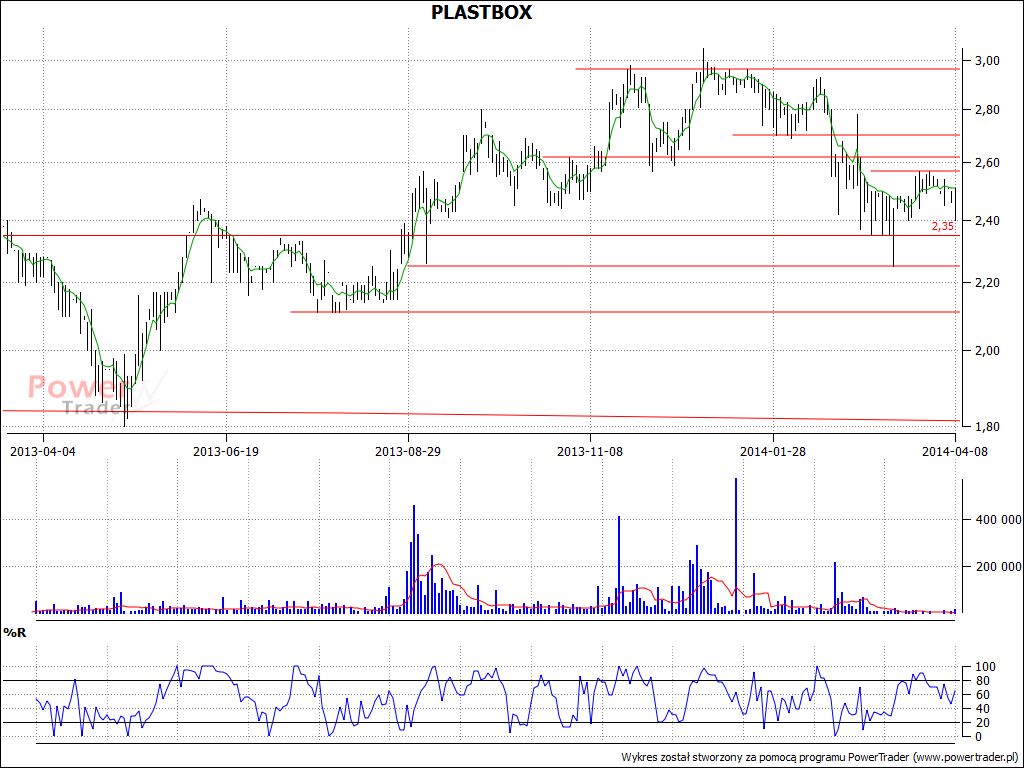Click the PowerTrader attribution text at bottom
Screen dimensions: 1024x768
(x=820, y=758)
